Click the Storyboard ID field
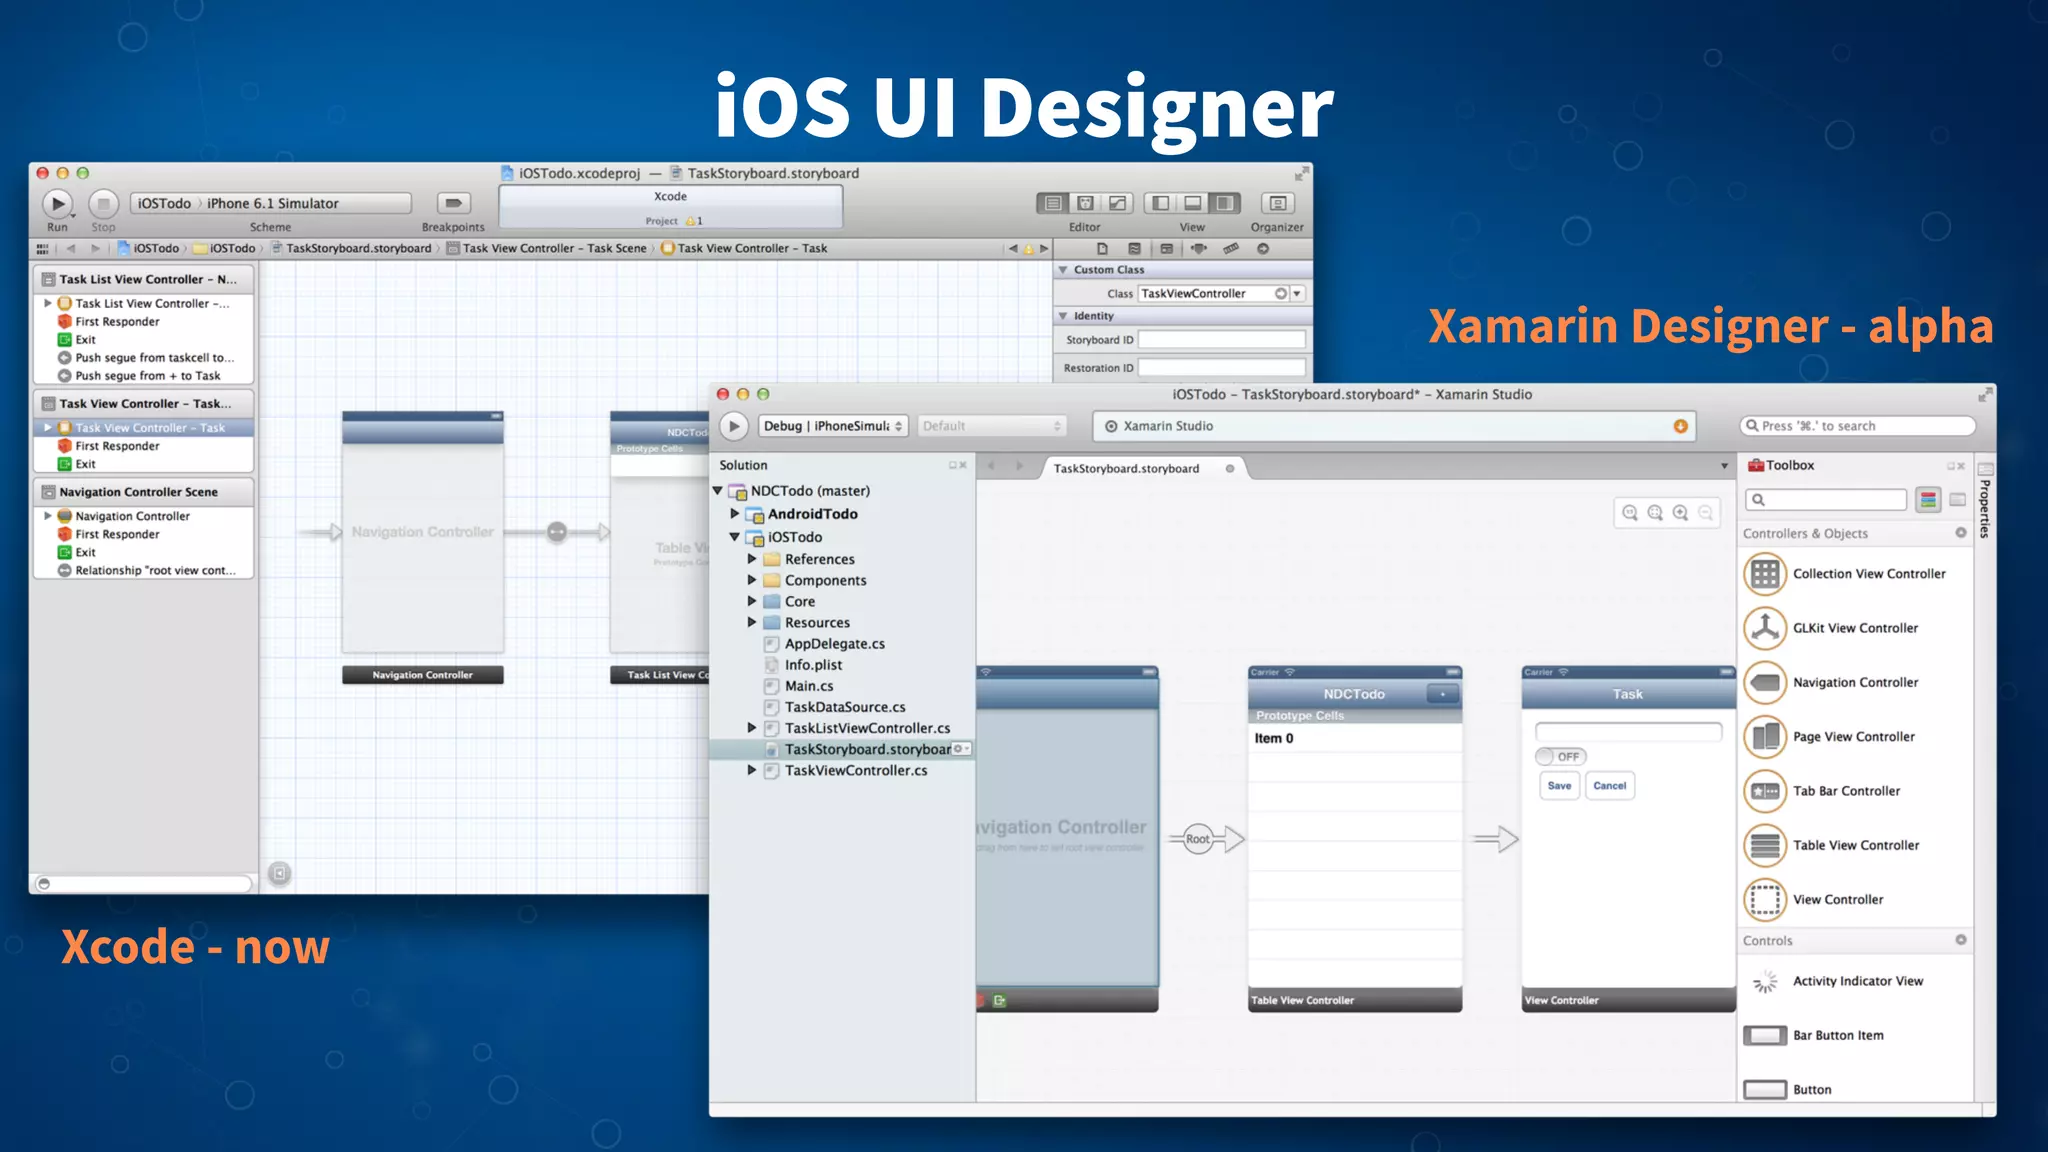Screen dimensions: 2048x1152 coord(1222,340)
